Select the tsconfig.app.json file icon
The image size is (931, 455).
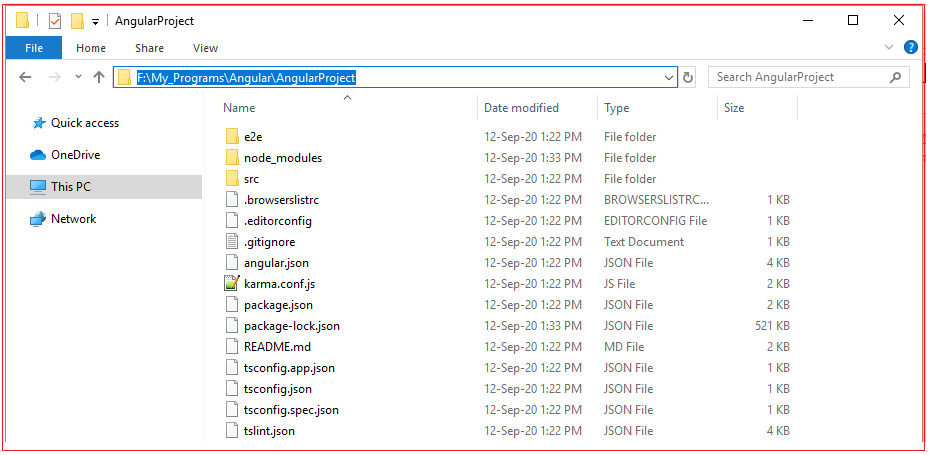232,368
